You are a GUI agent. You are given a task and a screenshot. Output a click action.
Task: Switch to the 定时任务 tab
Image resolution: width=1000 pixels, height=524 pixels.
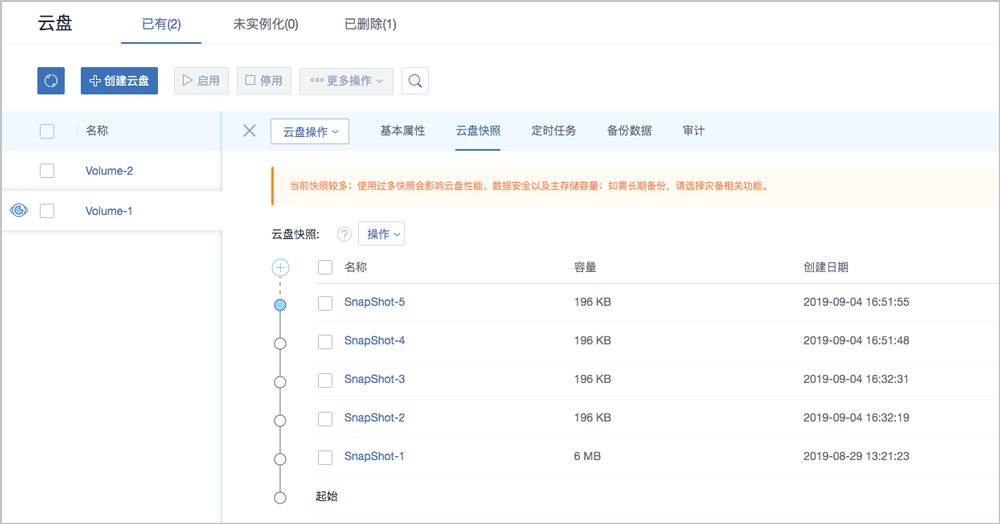pos(553,131)
